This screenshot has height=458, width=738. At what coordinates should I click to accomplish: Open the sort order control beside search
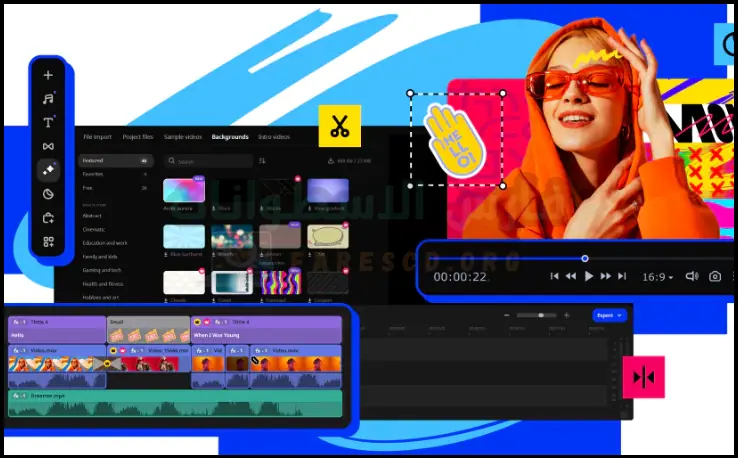tap(263, 160)
